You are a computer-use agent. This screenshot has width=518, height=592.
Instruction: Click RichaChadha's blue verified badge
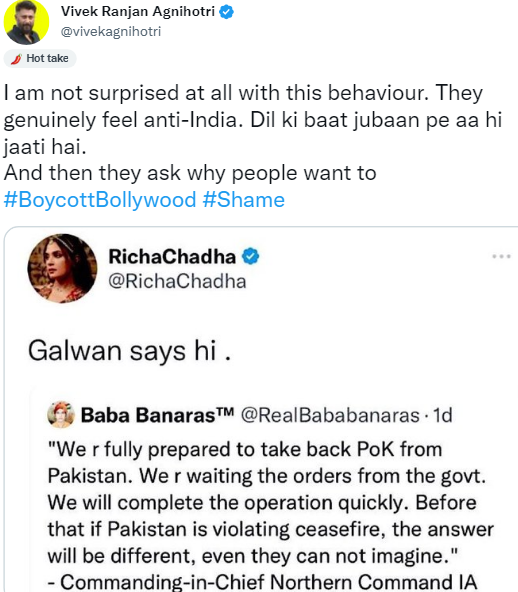click(x=251, y=256)
